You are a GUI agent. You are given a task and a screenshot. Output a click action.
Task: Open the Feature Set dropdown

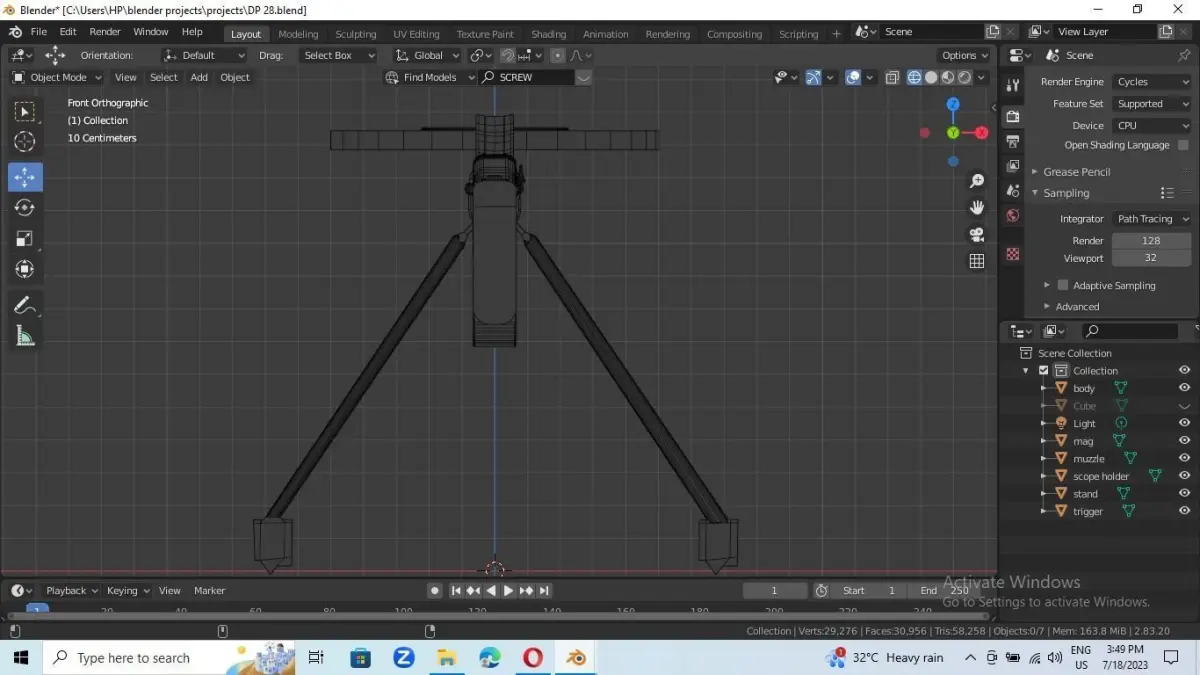tap(1152, 104)
